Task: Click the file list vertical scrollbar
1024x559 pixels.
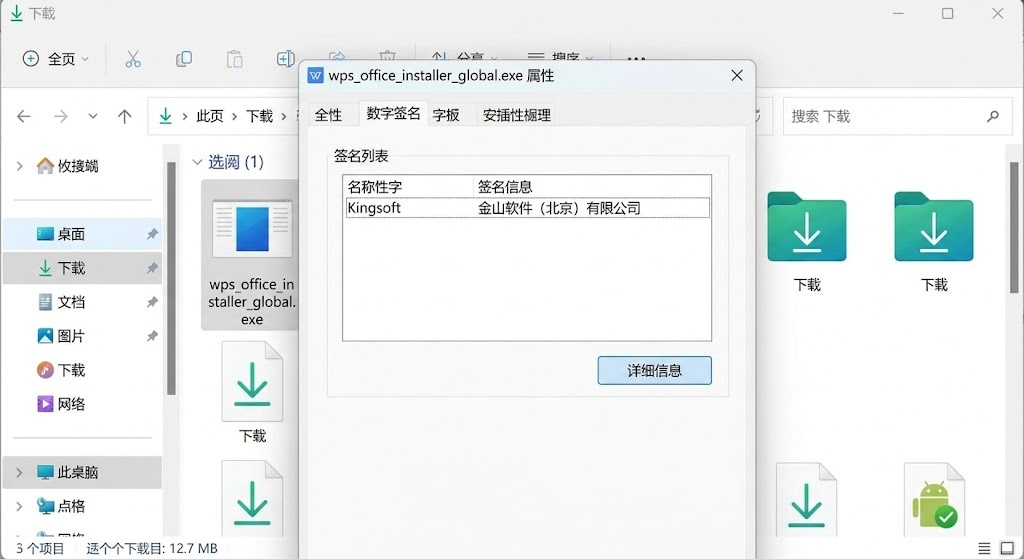Action: 1014,227
